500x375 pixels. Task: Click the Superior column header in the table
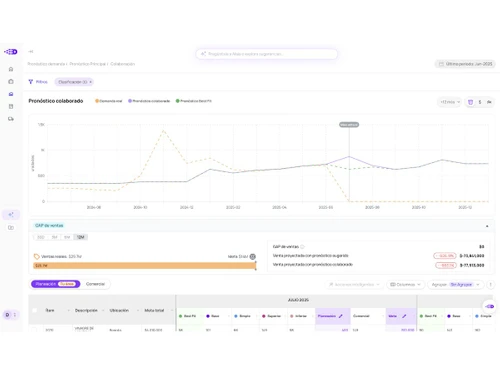[x=274, y=316]
